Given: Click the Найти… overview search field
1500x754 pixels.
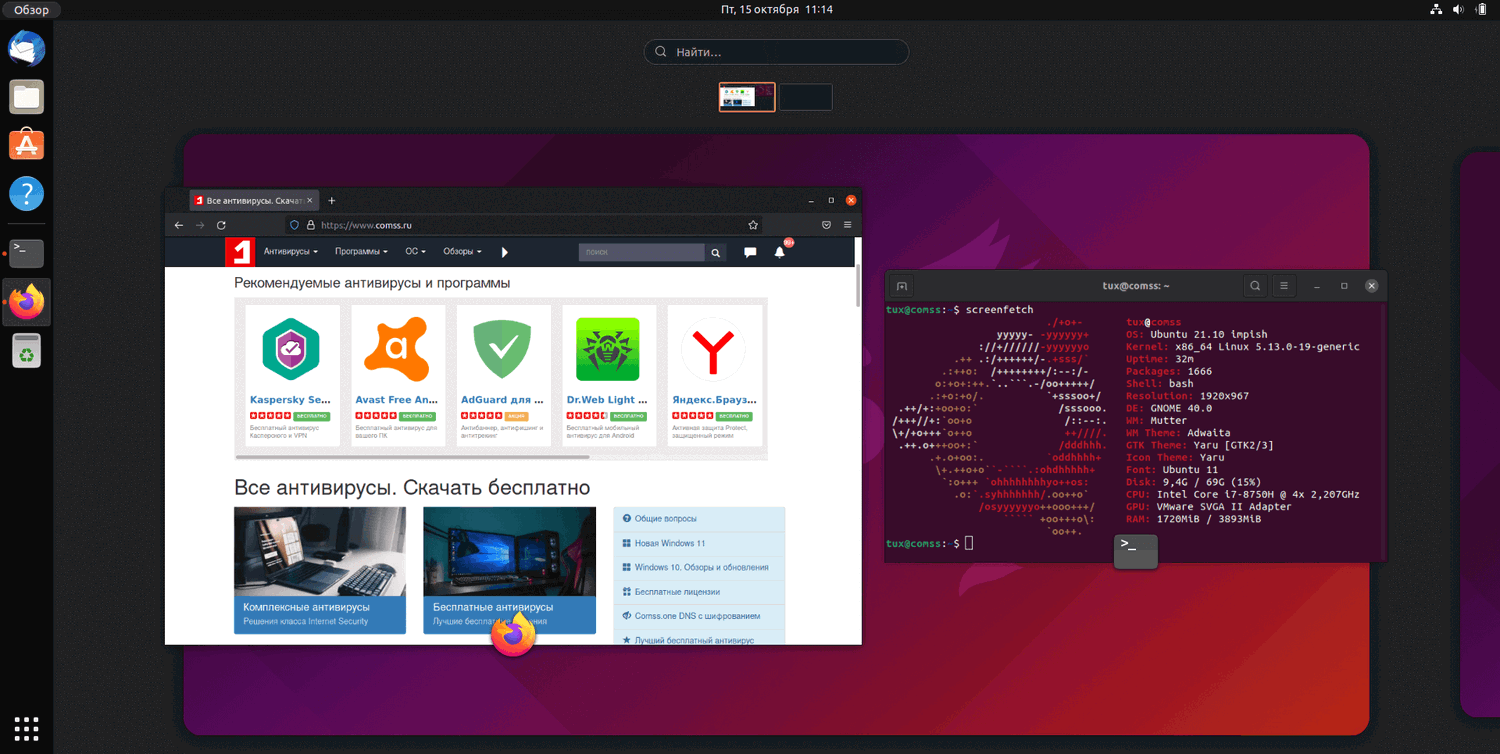Looking at the screenshot, I should pyautogui.click(x=776, y=52).
